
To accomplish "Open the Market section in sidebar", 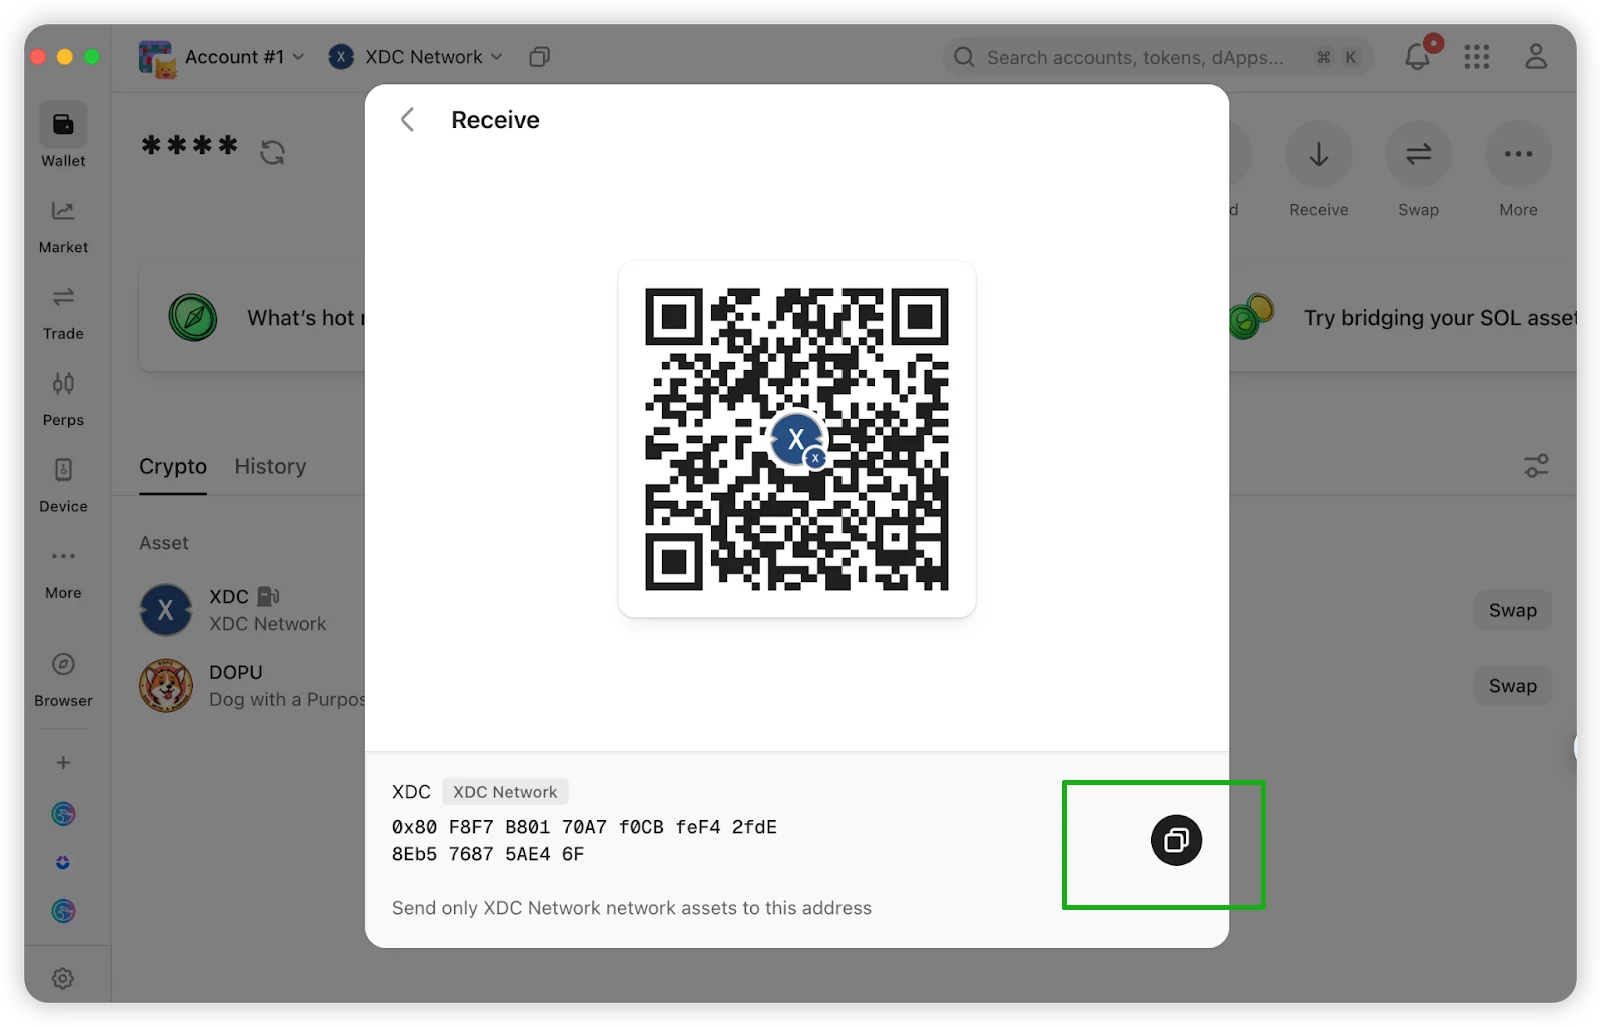I will pos(63,225).
